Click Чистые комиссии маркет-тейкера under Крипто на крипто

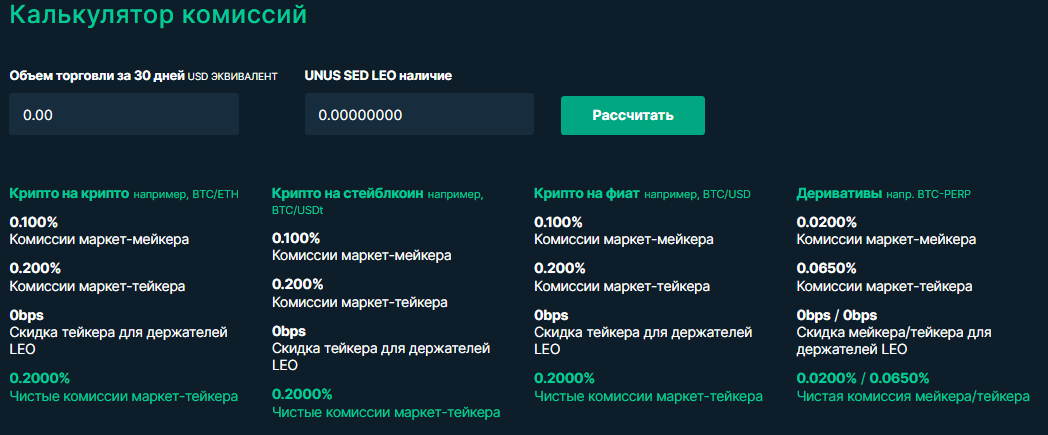tap(124, 396)
